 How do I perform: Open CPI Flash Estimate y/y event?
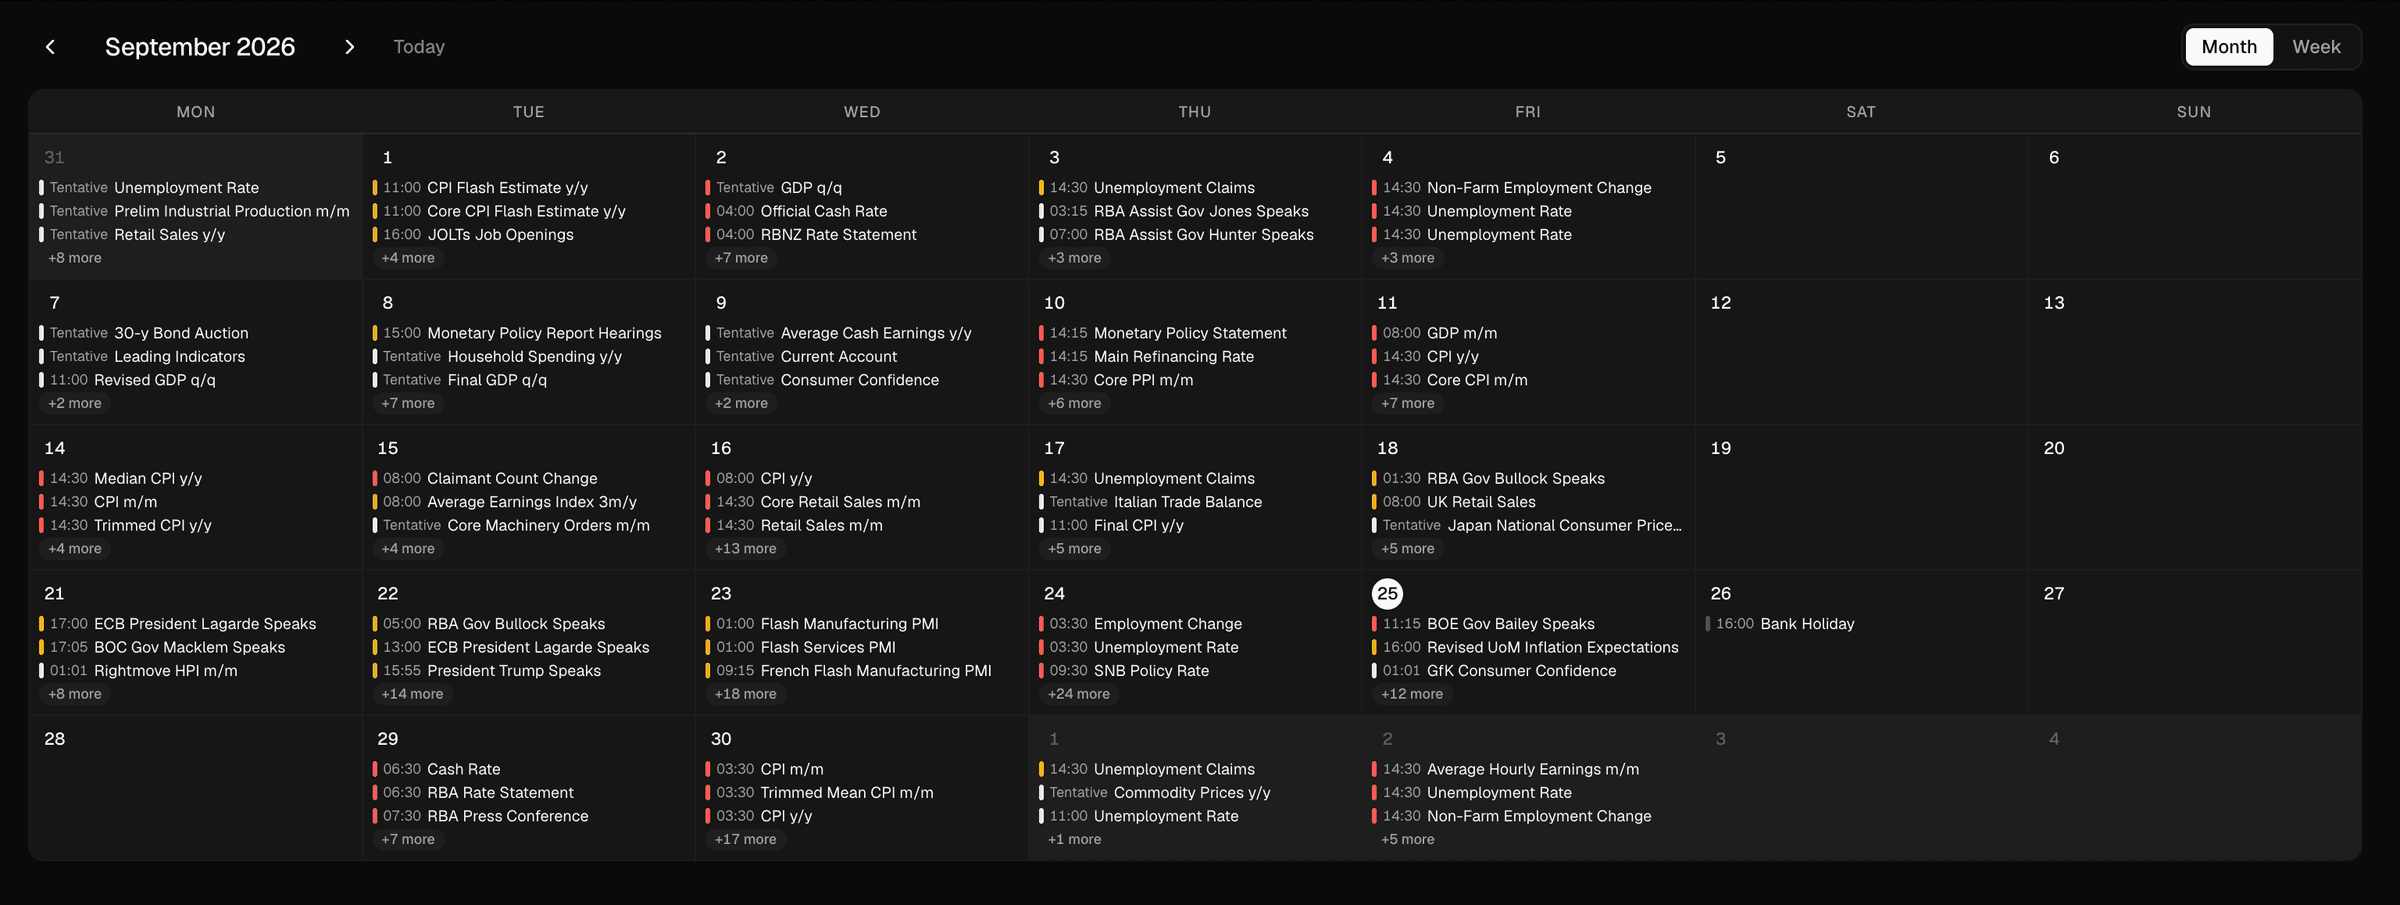pos(528,188)
